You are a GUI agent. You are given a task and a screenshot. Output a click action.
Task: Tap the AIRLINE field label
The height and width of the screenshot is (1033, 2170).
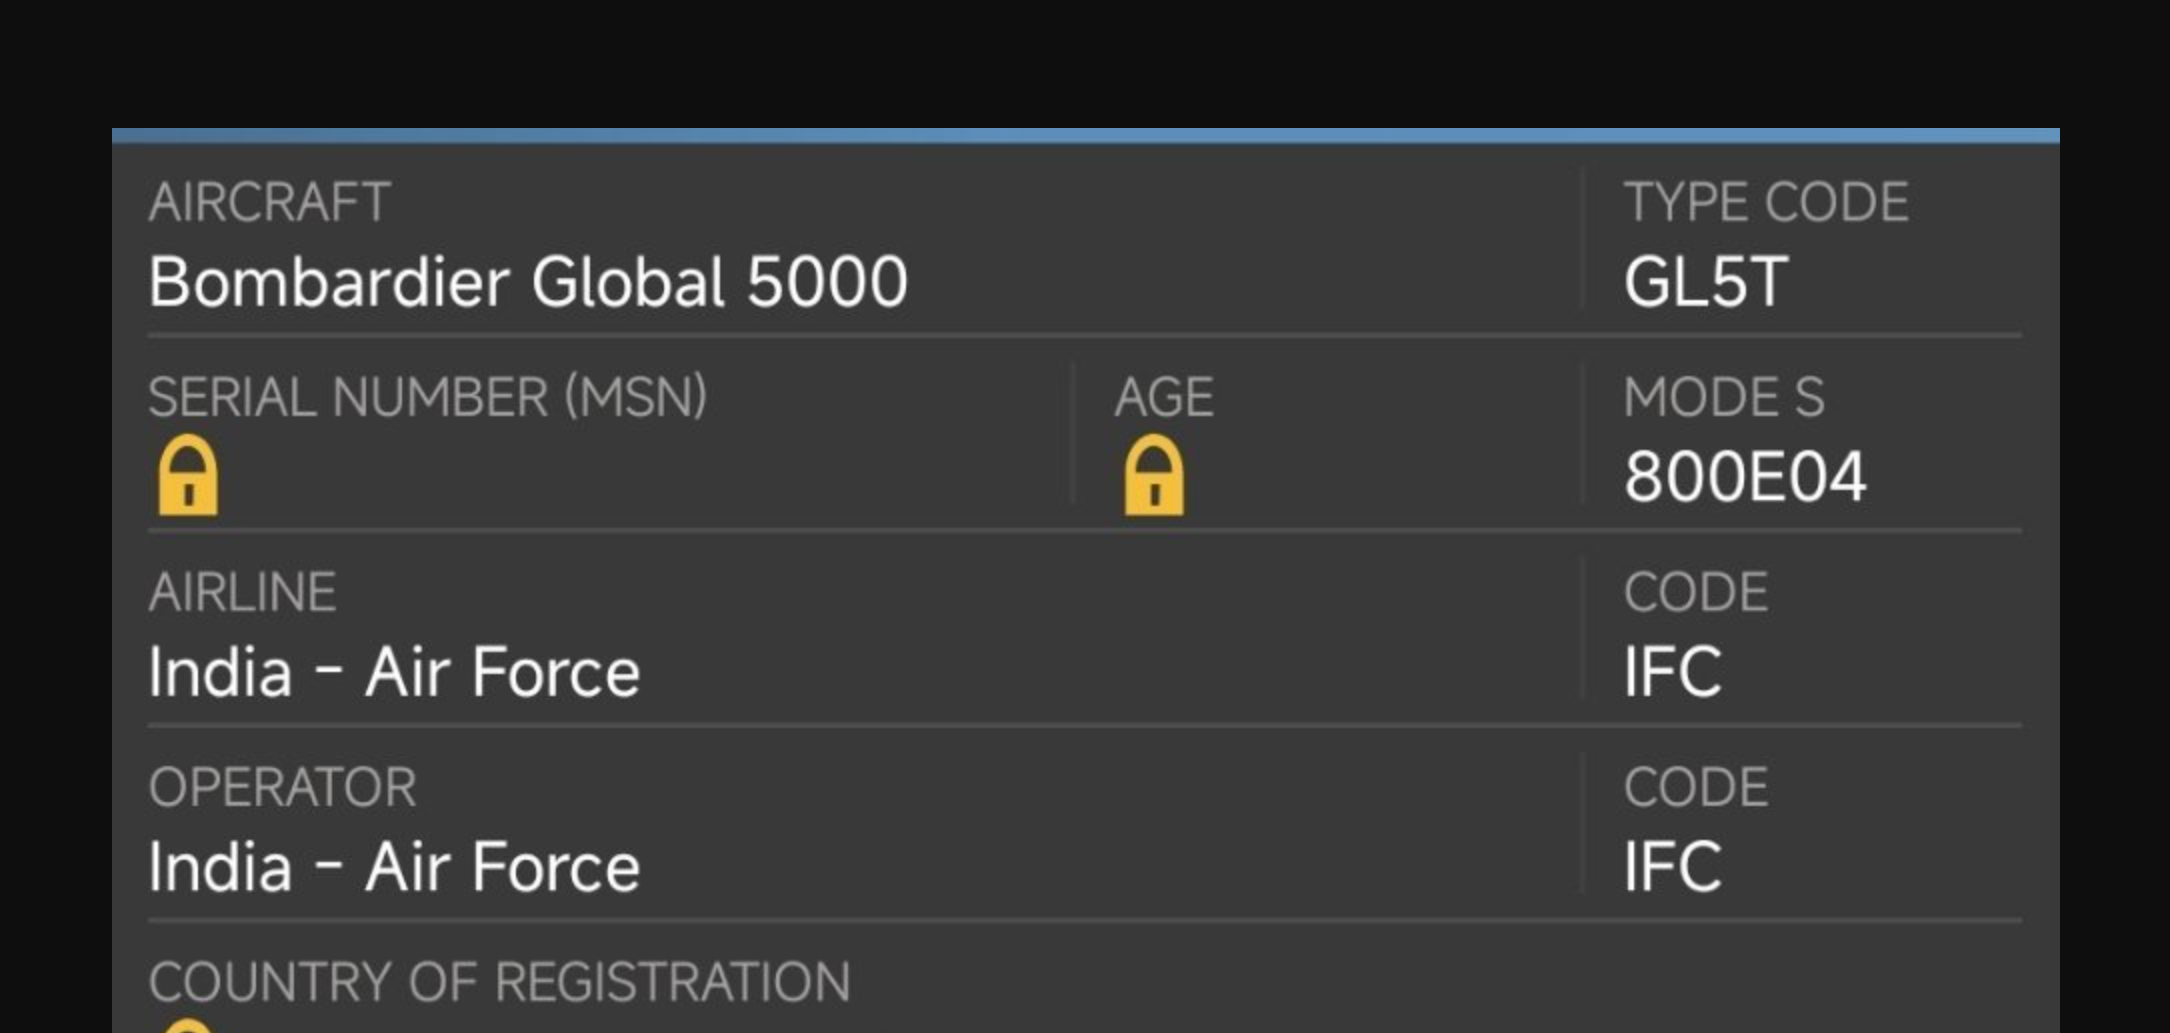click(x=242, y=592)
